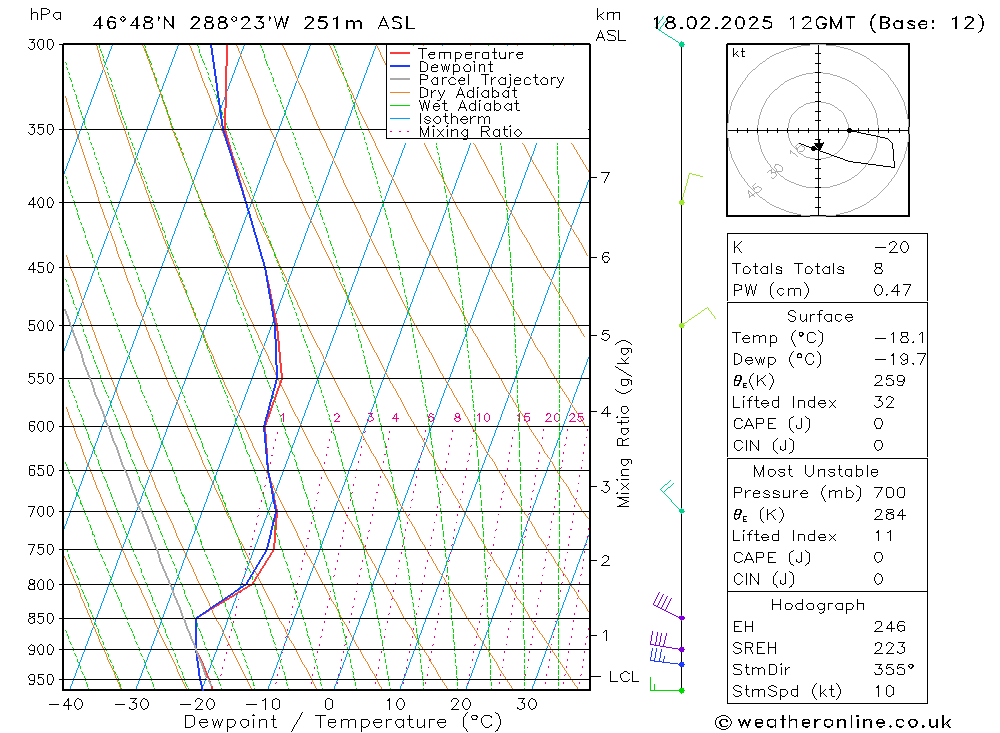The width and height of the screenshot is (1000, 733).
Task: Click the Surface Dewp value -19.7
Action: click(x=899, y=360)
